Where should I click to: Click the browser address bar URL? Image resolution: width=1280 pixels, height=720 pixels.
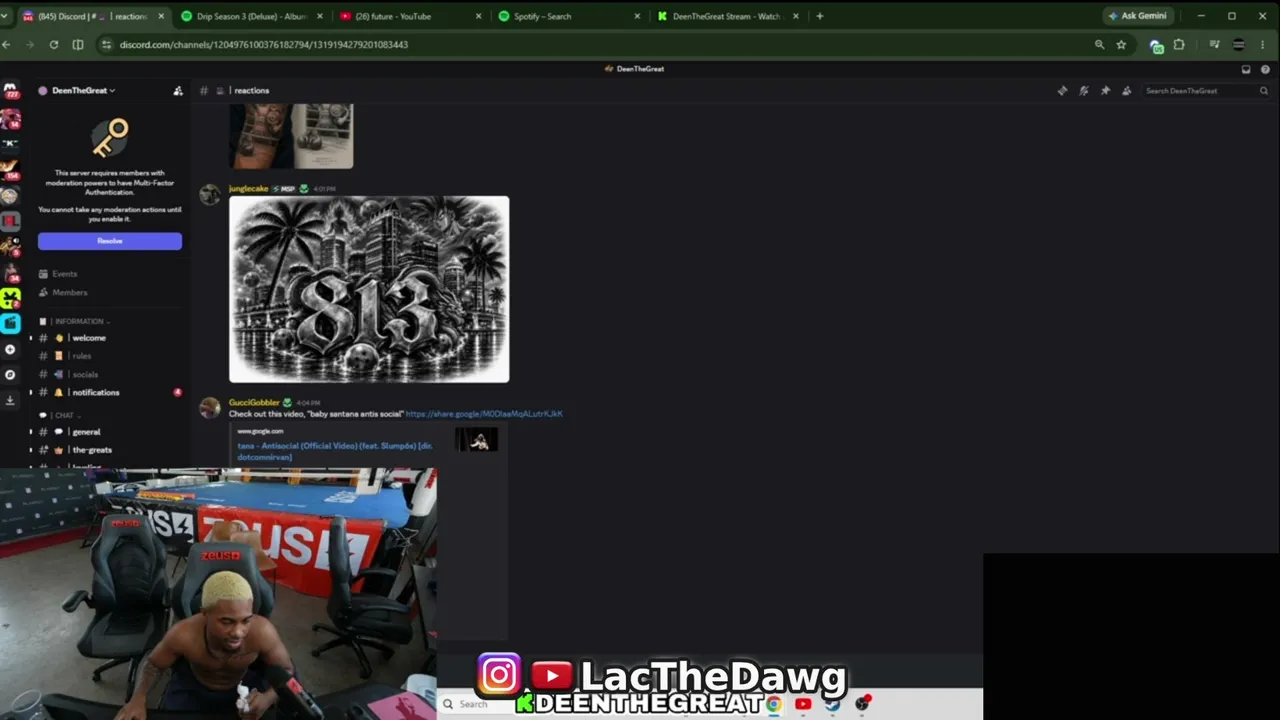coord(263,45)
